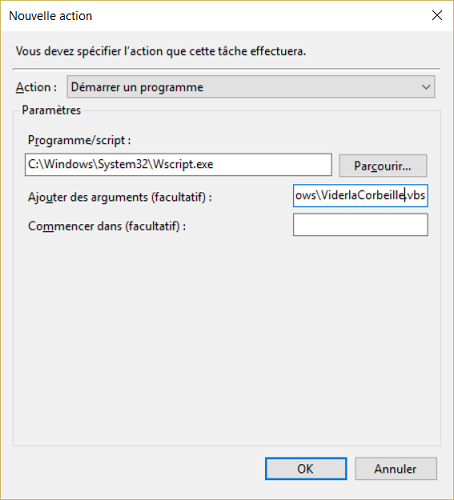
Task: Focus the 'Ajouter des arguments' text box
Action: tap(360, 195)
